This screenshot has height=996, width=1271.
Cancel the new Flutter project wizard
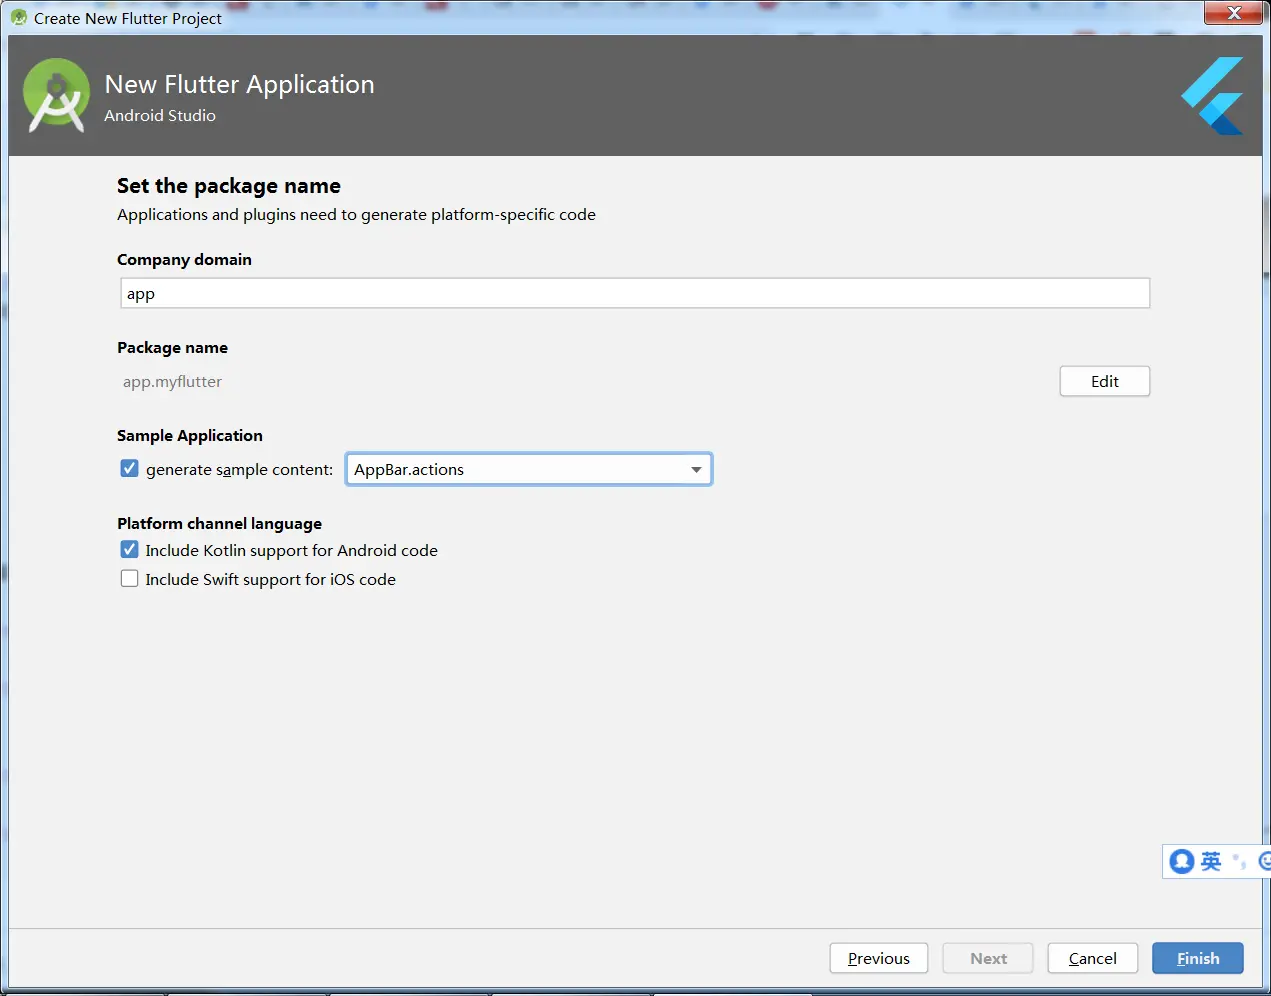click(1092, 958)
